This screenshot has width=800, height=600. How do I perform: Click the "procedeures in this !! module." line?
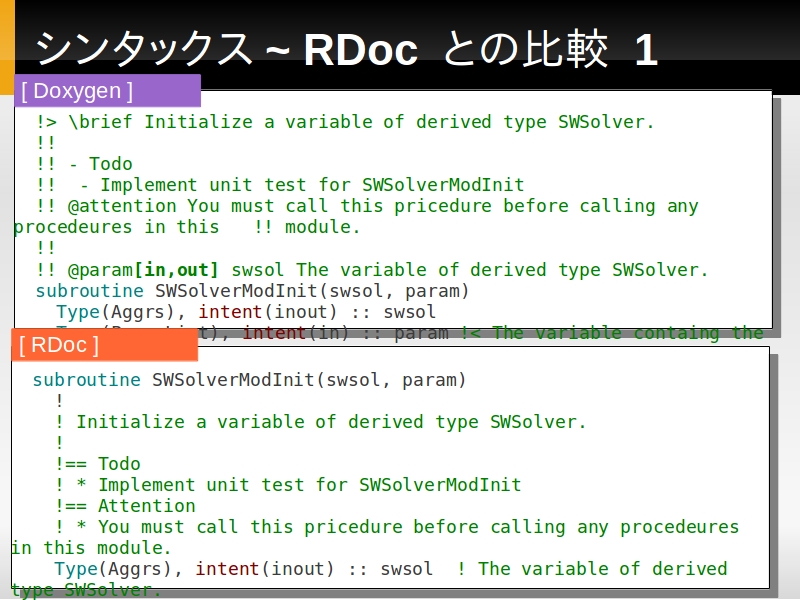tap(186, 227)
